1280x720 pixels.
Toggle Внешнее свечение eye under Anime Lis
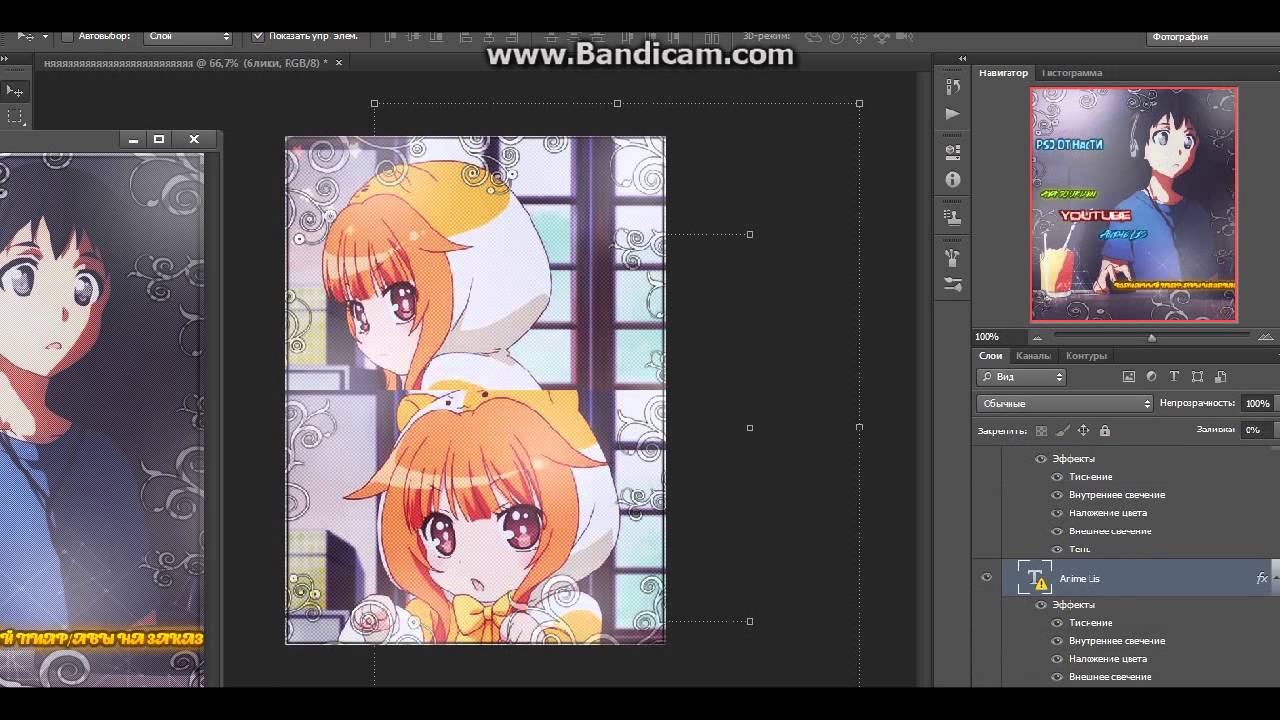point(1057,677)
